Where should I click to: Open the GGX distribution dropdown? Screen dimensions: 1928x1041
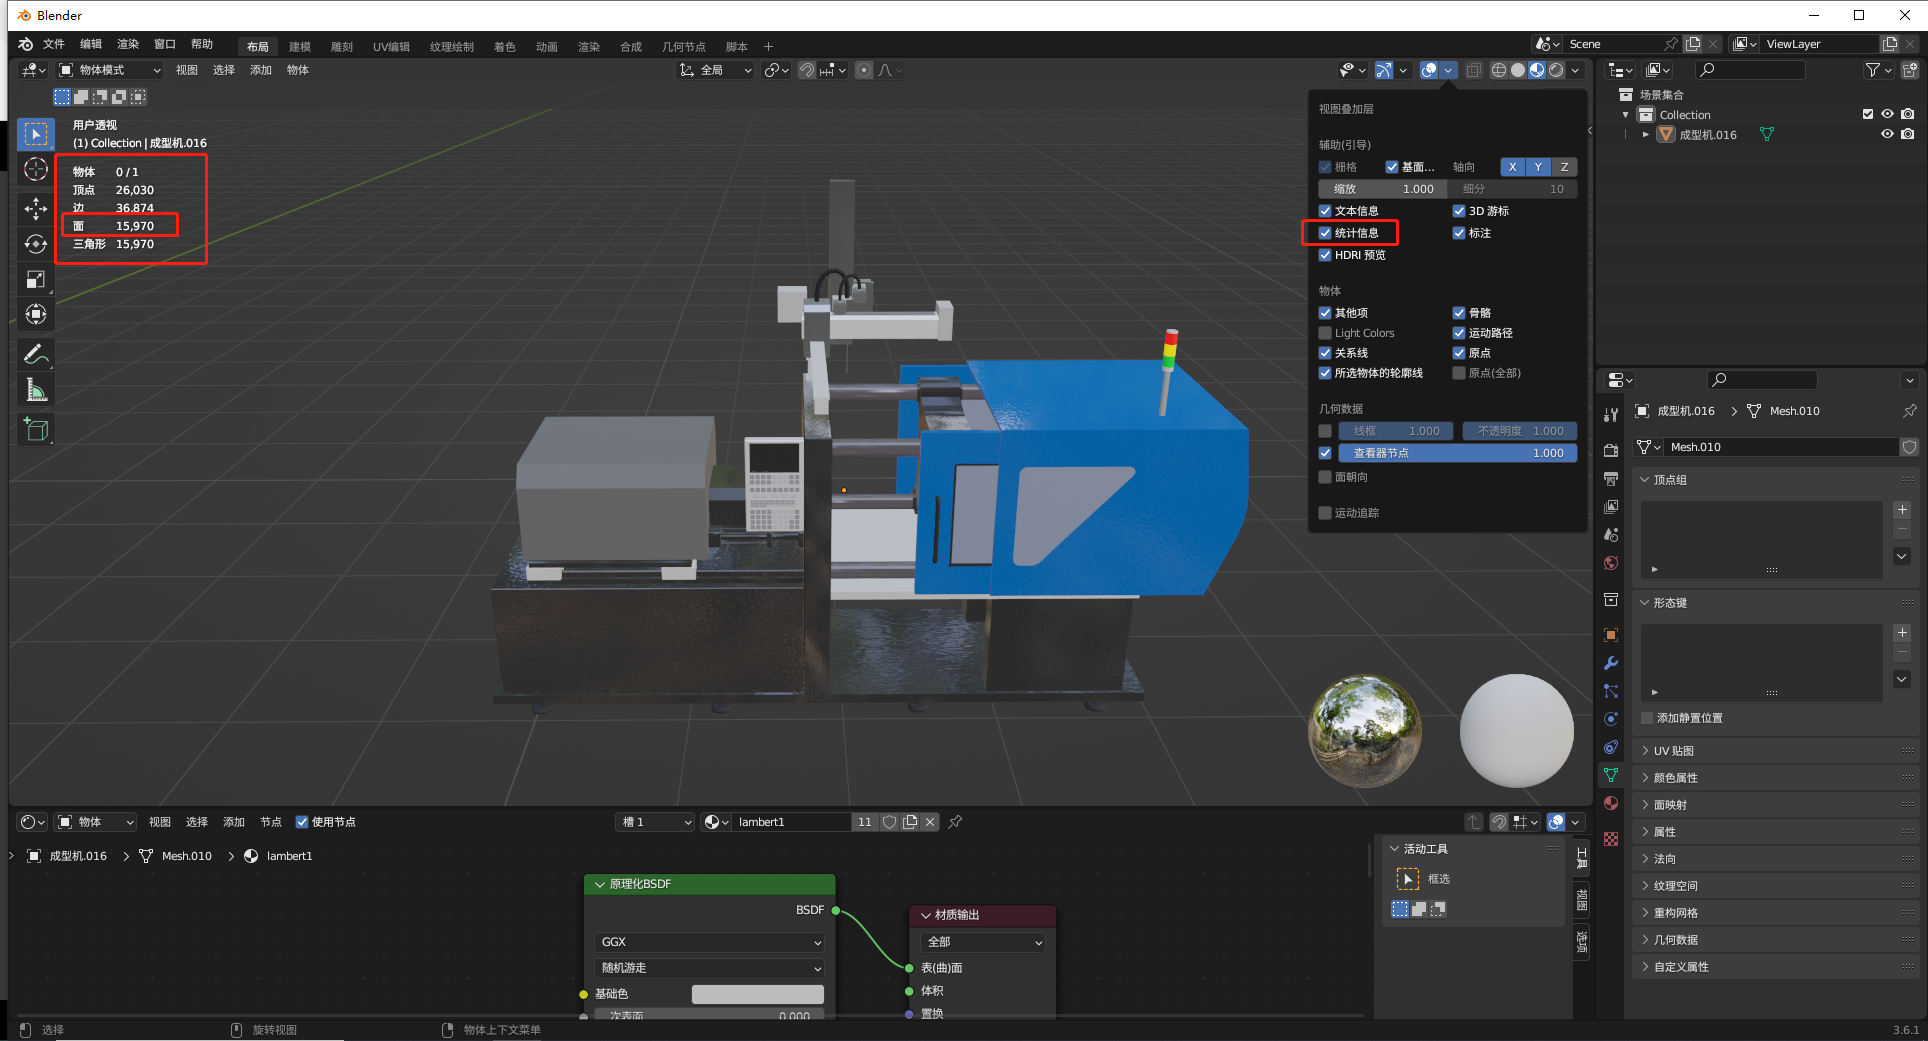click(x=710, y=942)
